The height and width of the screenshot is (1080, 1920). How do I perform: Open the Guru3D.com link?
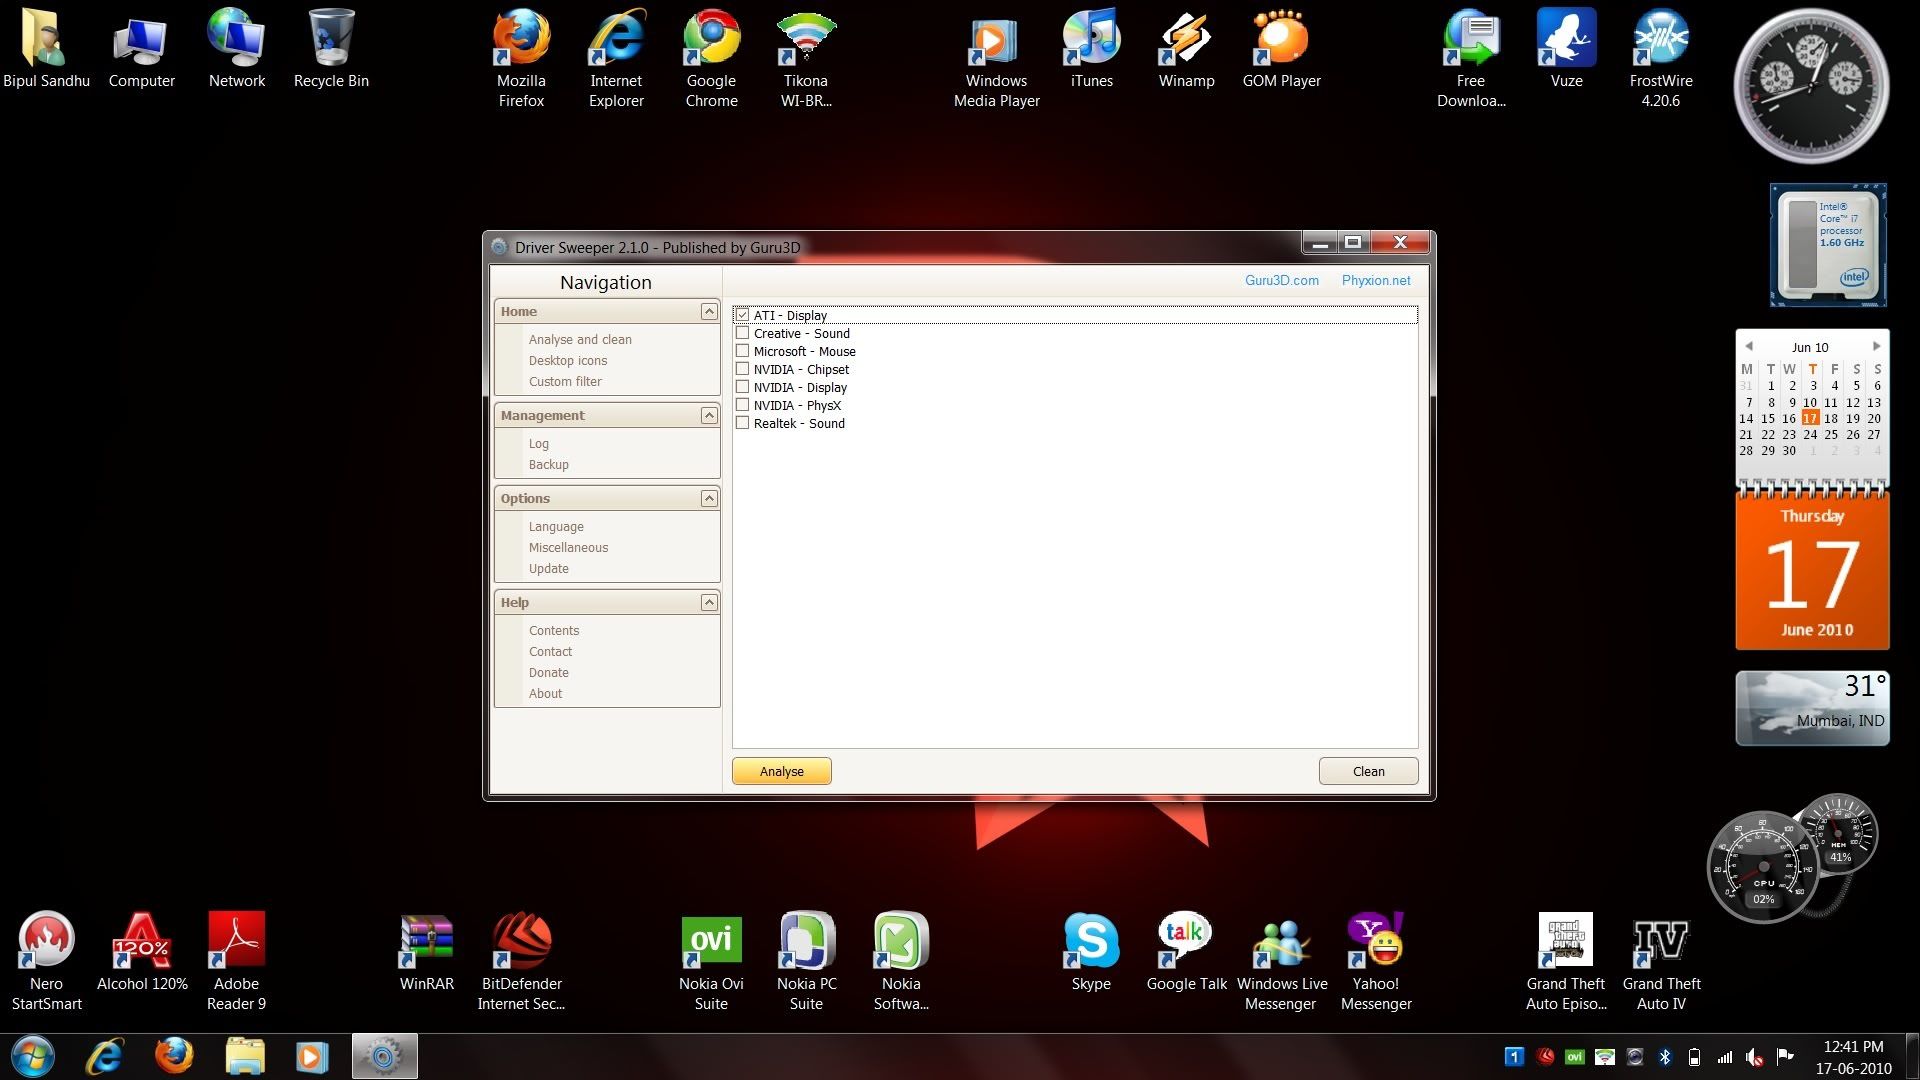(x=1282, y=280)
